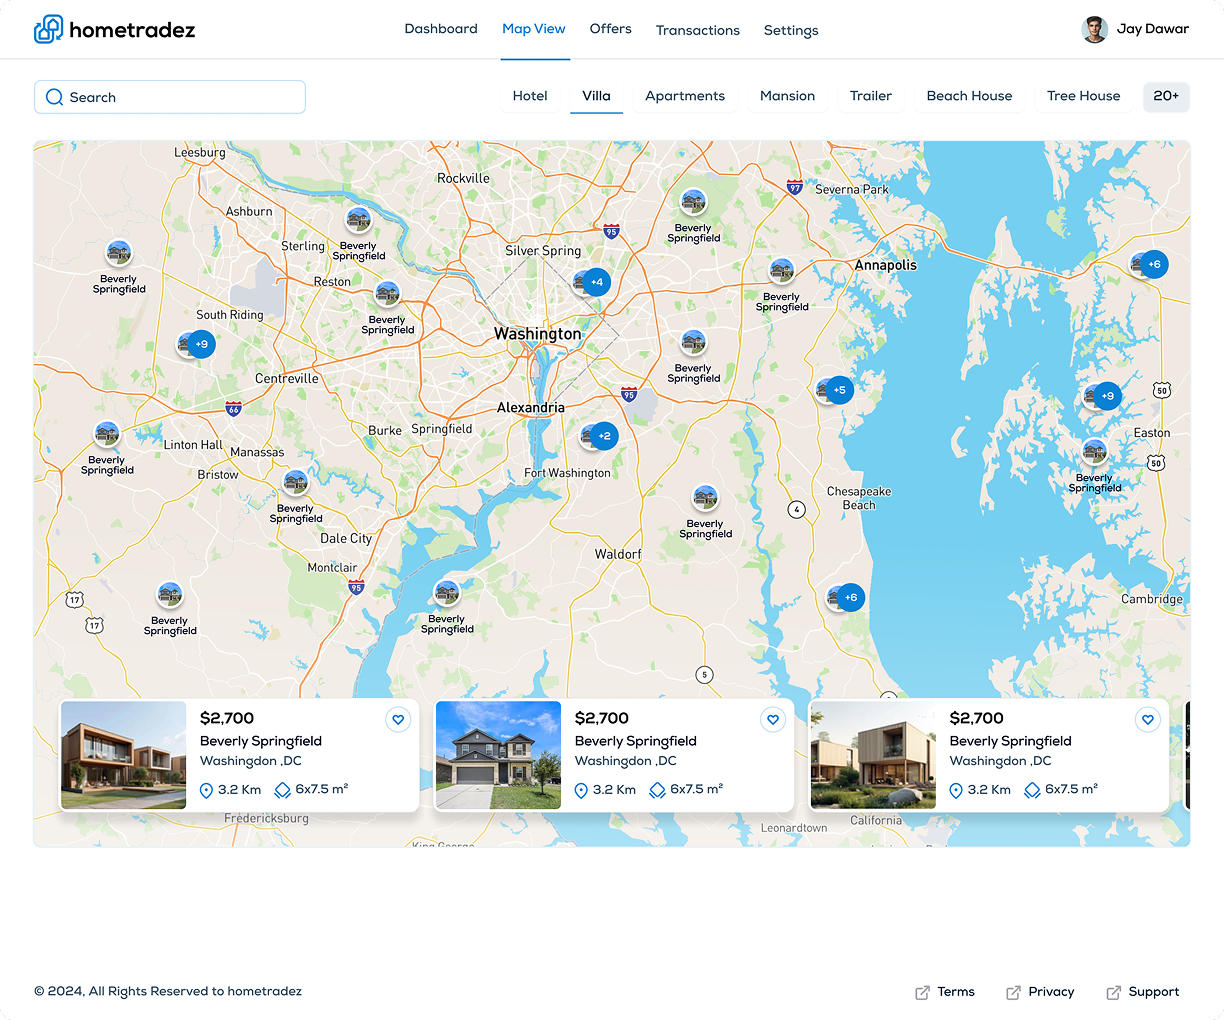Click the search magnifier icon

click(54, 97)
